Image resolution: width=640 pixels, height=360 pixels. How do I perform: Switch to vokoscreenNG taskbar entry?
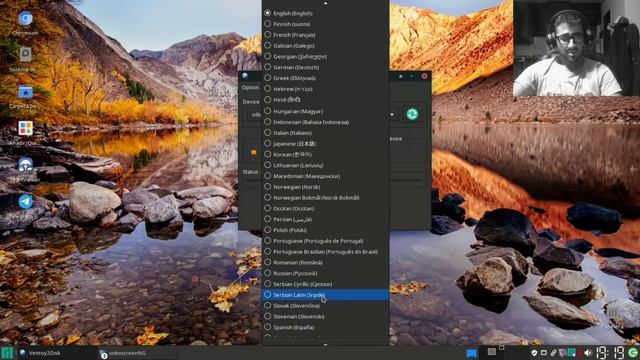click(x=137, y=353)
